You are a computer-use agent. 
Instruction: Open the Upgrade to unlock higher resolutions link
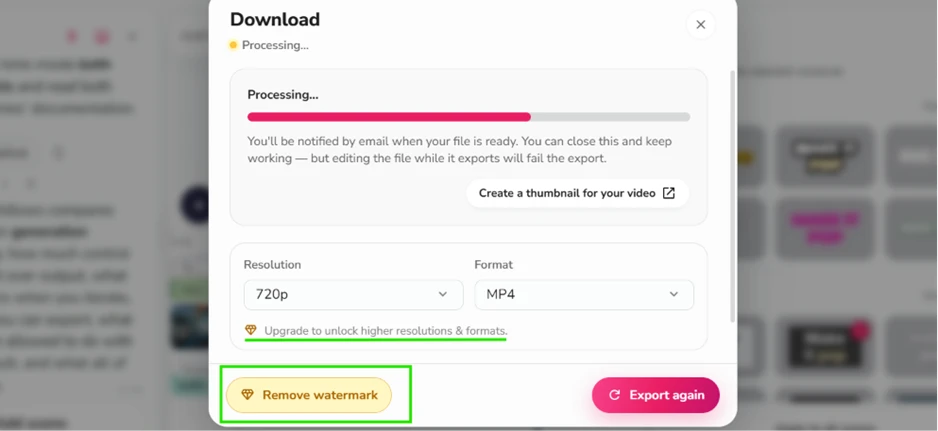pyautogui.click(x=386, y=330)
